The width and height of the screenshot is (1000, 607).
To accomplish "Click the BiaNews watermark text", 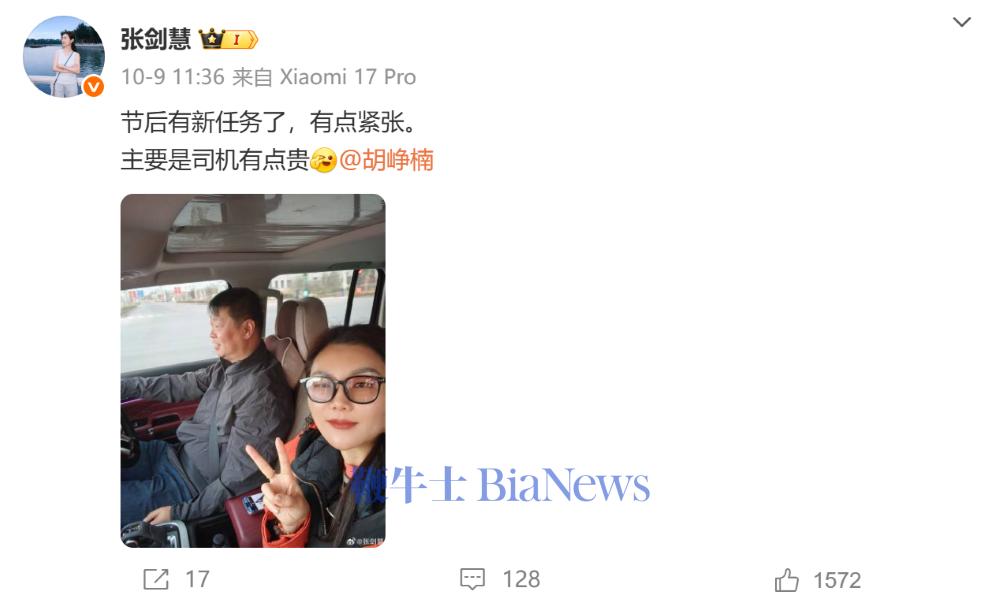I will 564,485.
